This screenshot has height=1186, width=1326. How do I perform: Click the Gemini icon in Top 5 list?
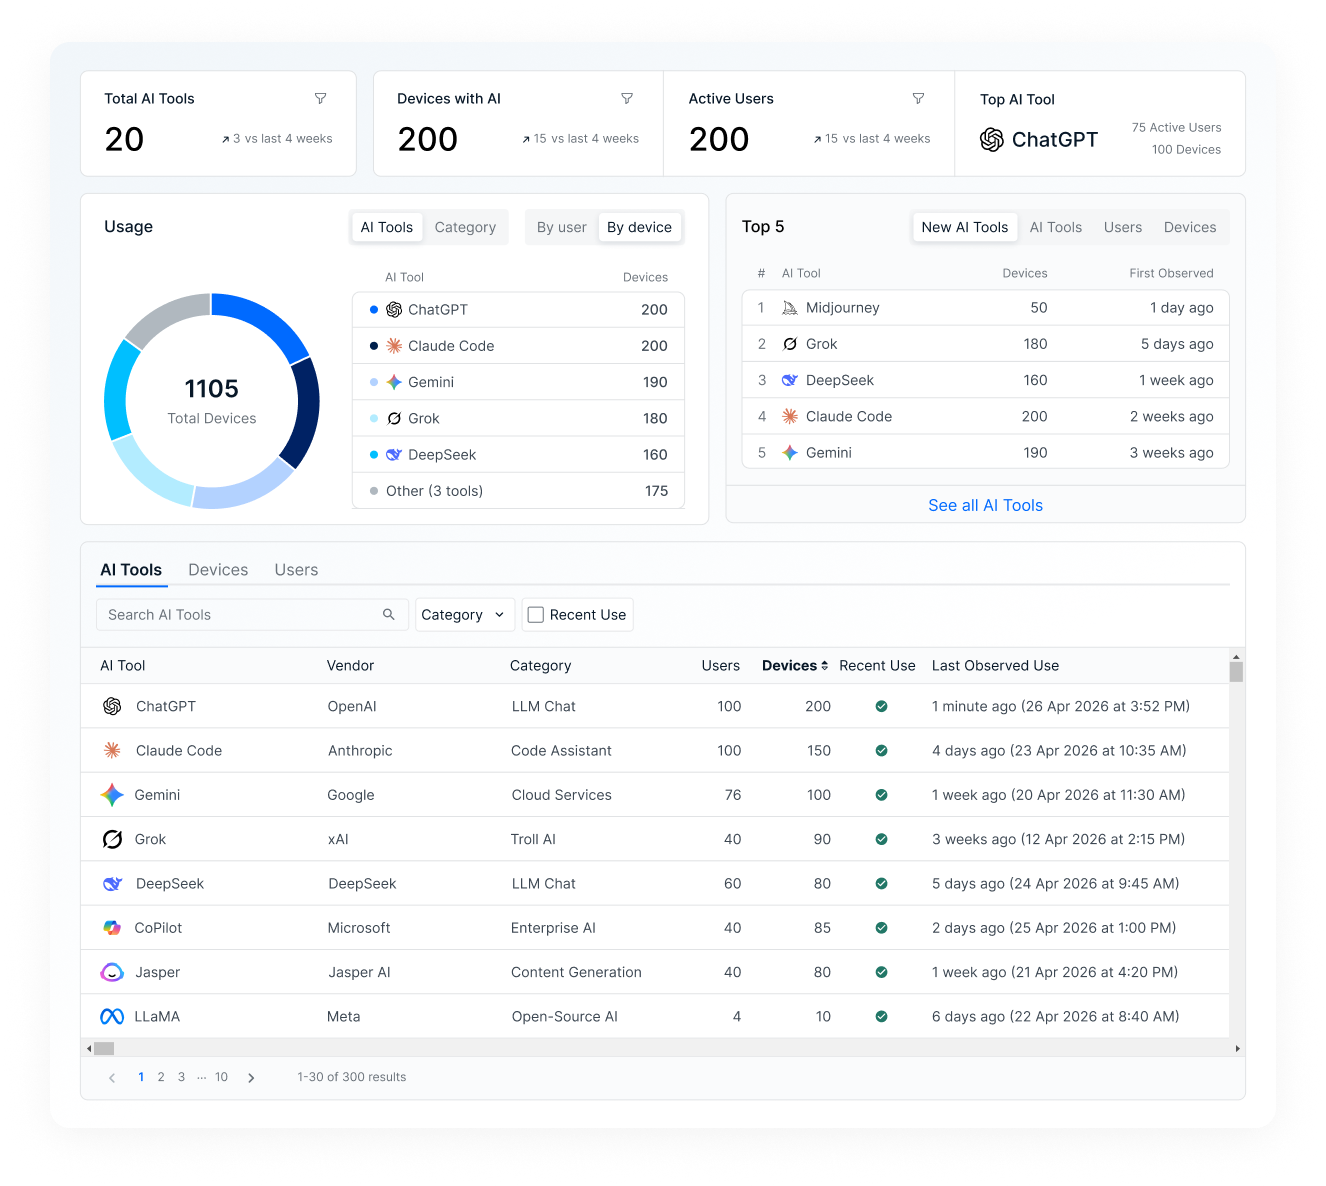click(790, 453)
